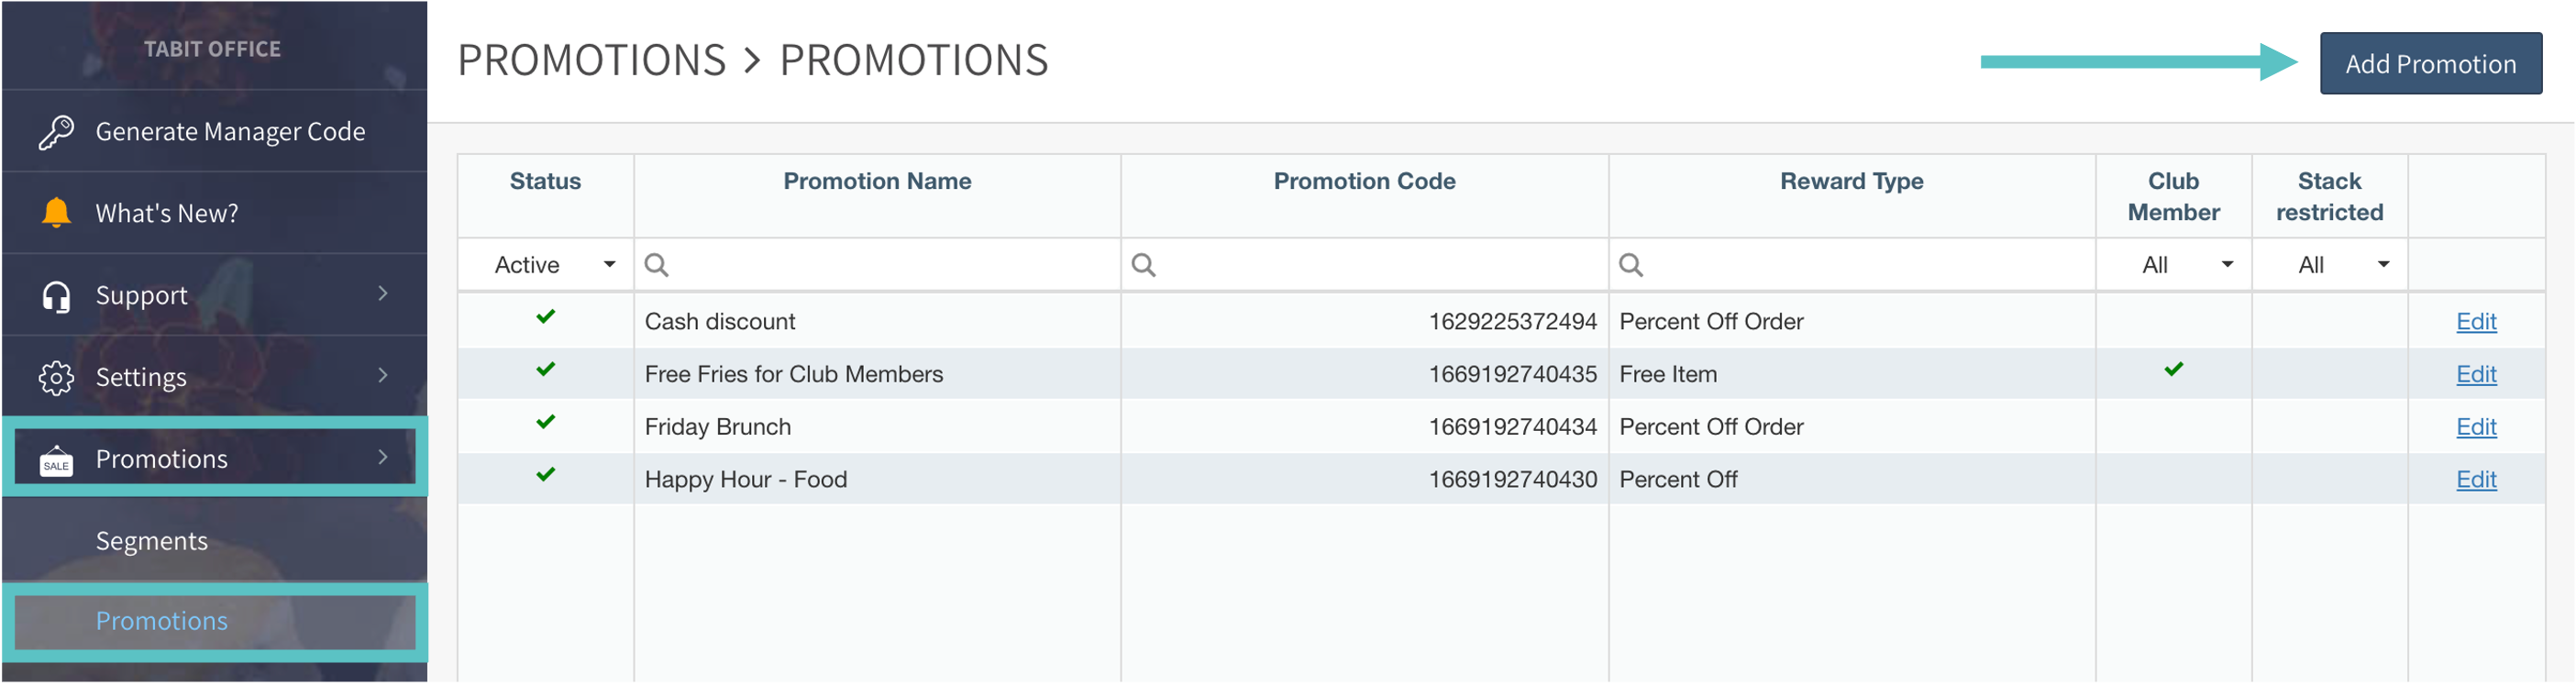Click the Reward Type search magnifier icon
This screenshot has height=685, width=2576.
tap(1630, 265)
